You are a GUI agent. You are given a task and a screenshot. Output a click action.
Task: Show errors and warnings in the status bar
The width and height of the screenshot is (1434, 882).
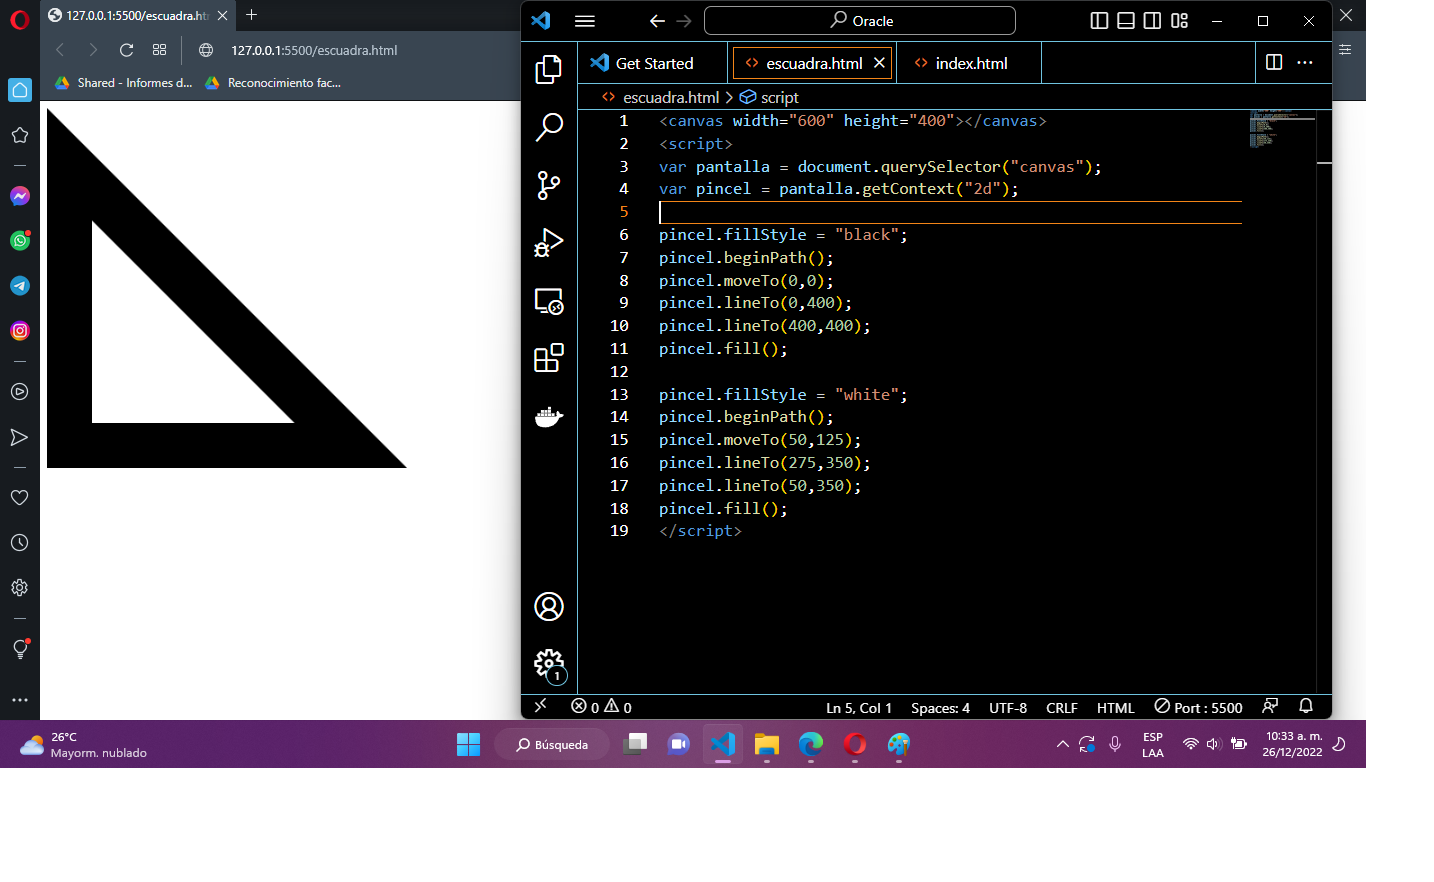601,707
